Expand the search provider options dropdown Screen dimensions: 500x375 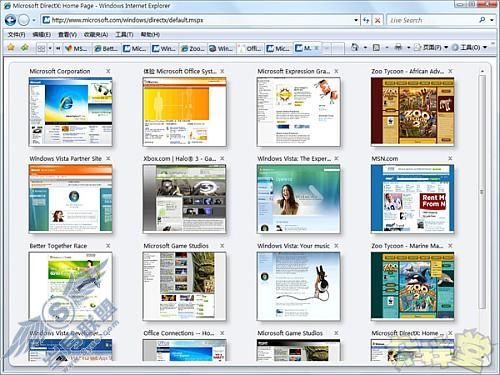coord(492,20)
